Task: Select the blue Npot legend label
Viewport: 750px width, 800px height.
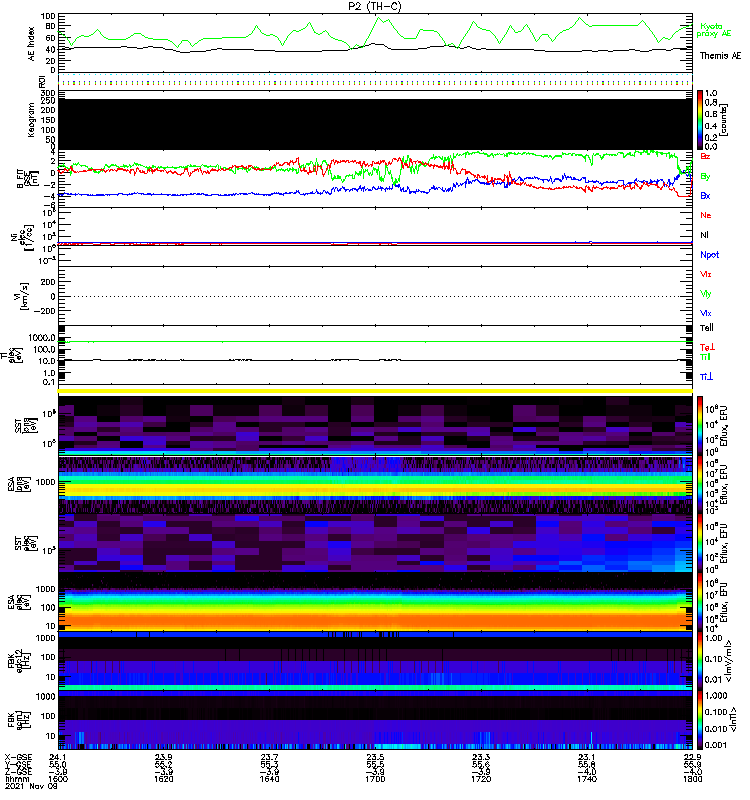Action: (709, 255)
